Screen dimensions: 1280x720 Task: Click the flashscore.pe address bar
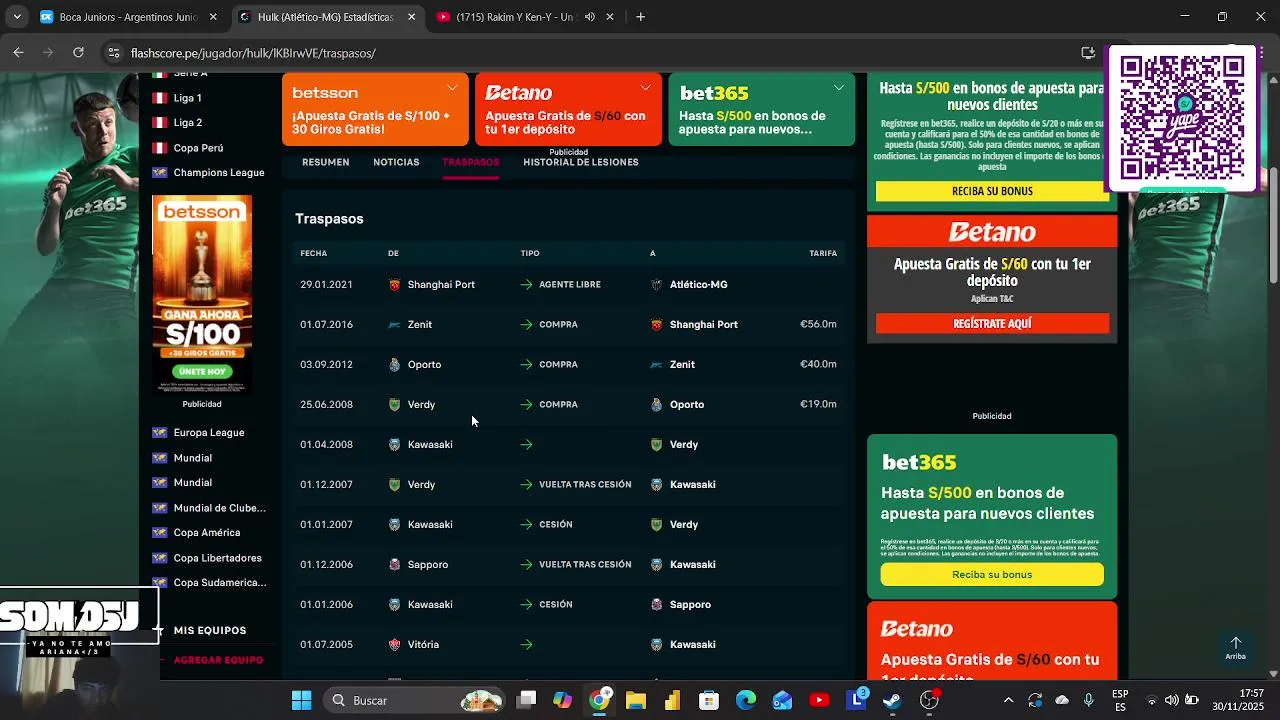(x=590, y=53)
